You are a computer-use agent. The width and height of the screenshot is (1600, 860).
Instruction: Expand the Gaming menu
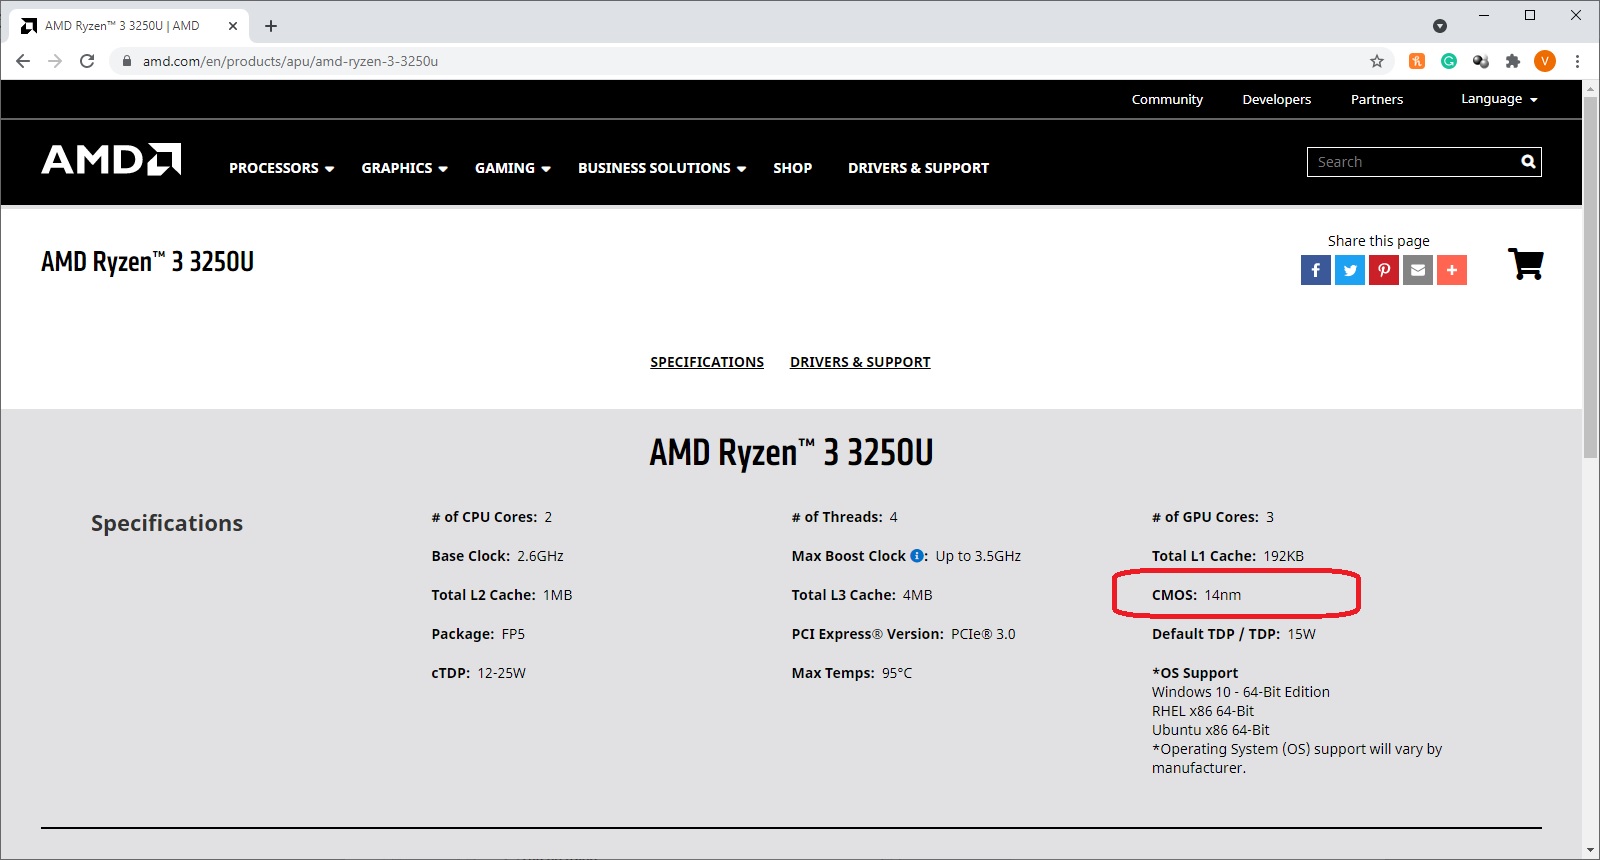pyautogui.click(x=513, y=168)
